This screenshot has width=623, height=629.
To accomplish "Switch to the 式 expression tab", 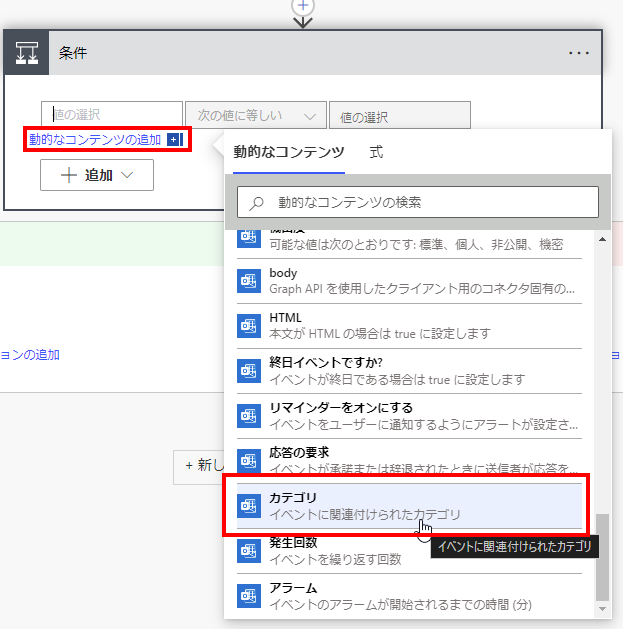I will 376,152.
